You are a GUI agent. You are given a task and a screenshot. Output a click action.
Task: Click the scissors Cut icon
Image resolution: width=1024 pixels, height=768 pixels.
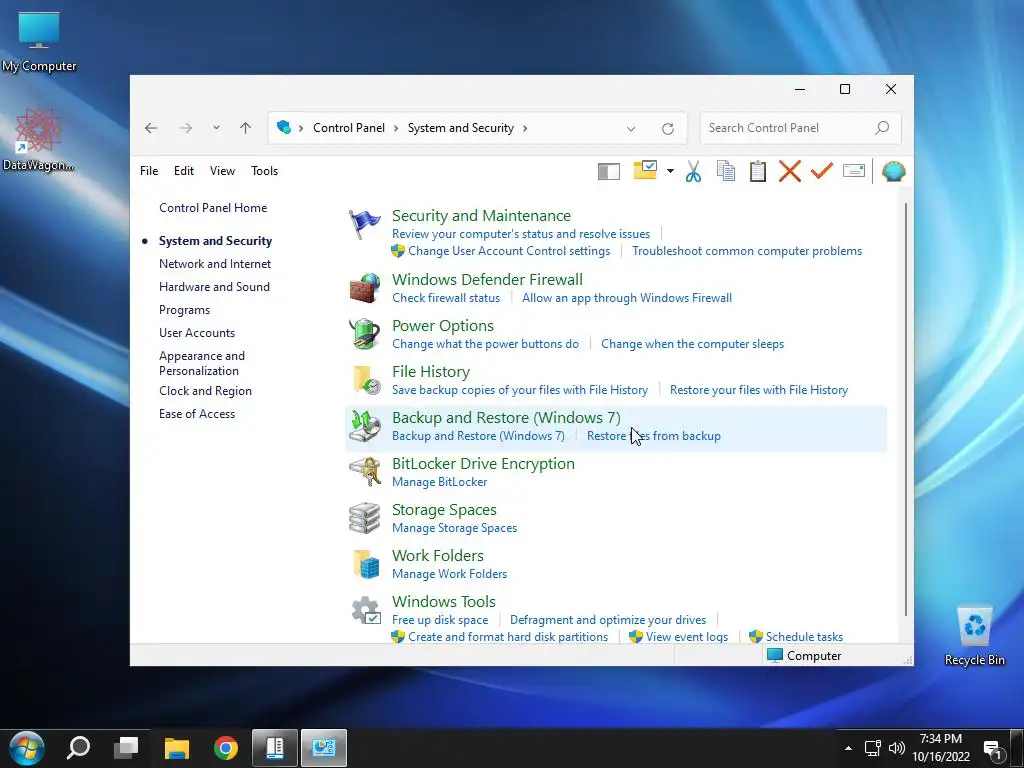pos(694,171)
